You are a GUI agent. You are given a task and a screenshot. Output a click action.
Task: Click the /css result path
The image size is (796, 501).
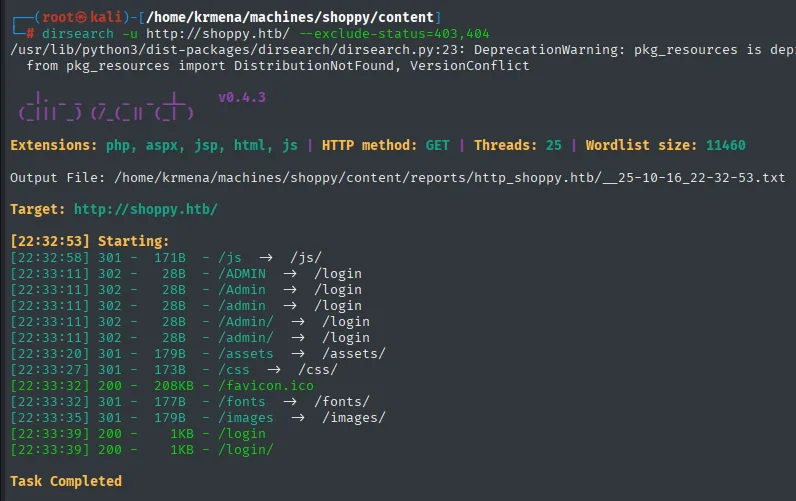tap(234, 370)
